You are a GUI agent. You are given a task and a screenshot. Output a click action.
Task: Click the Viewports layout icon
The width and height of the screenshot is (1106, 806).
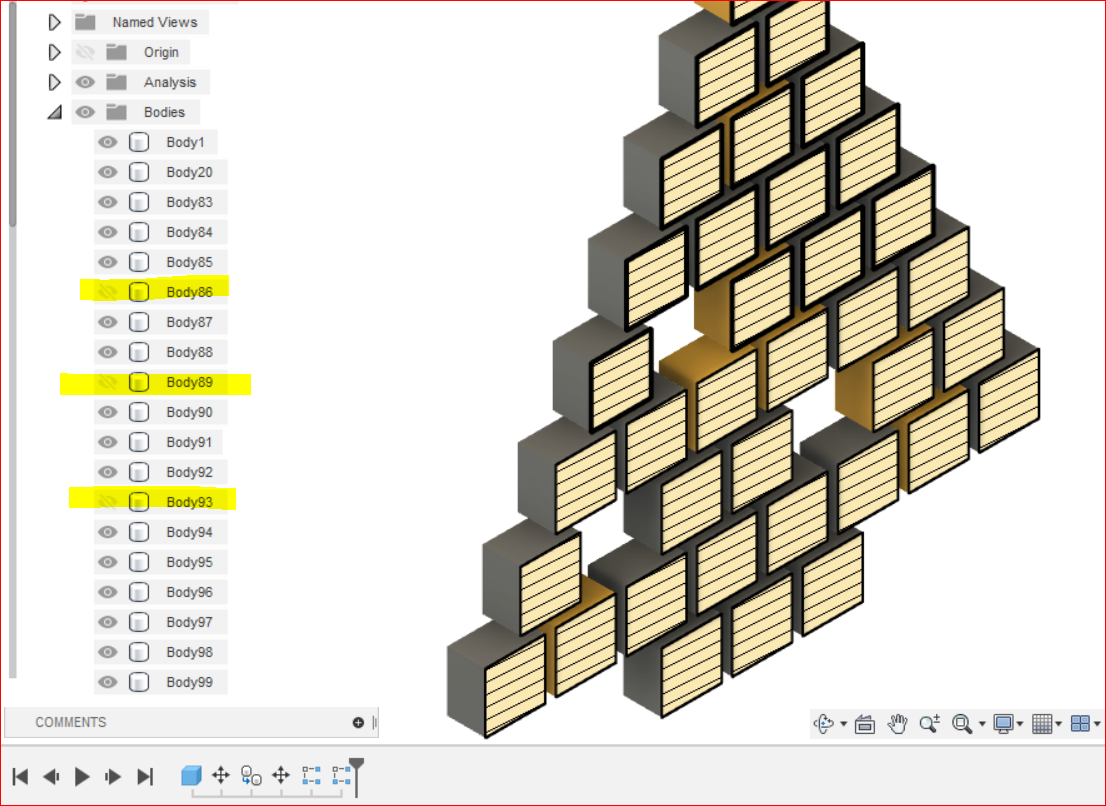click(1080, 723)
